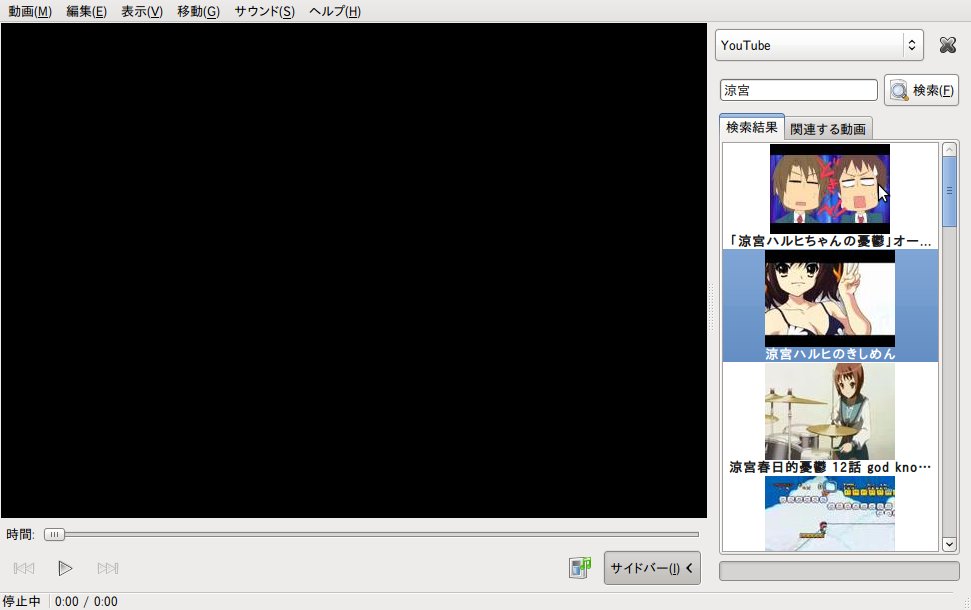Viewport: 971px width, 610px height.
Task: Click the play button
Action: (x=65, y=568)
